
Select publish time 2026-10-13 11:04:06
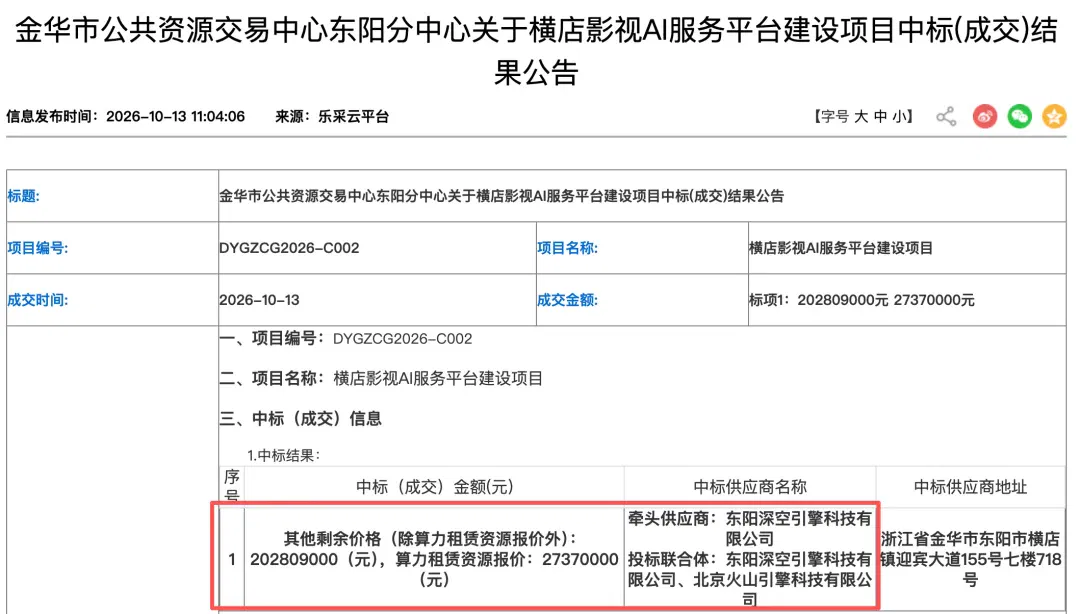click(175, 116)
